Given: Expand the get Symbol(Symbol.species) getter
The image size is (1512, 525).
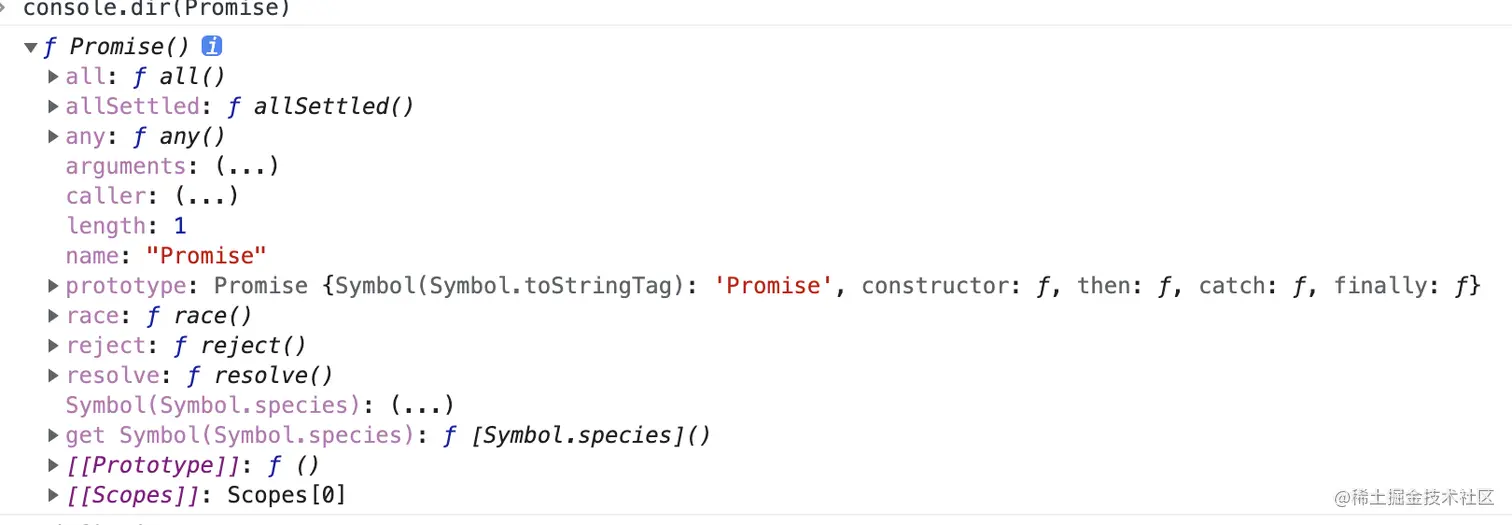Looking at the screenshot, I should click(x=53, y=436).
